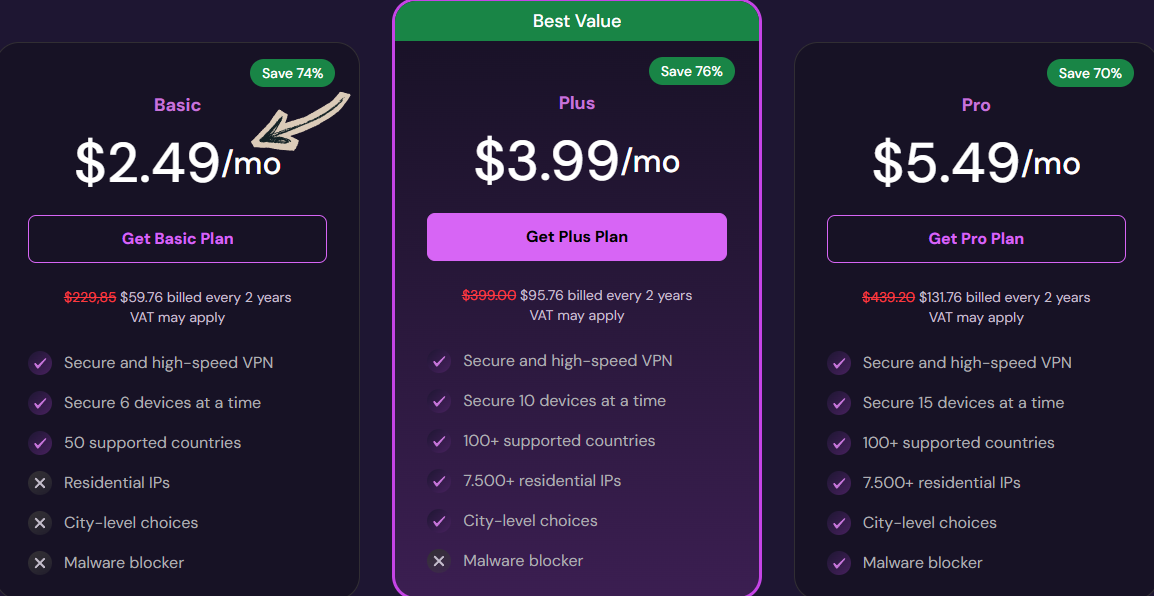Click the checkmark beside City-level choices in Plus column
Screen dimensions: 1154x596
(439, 520)
